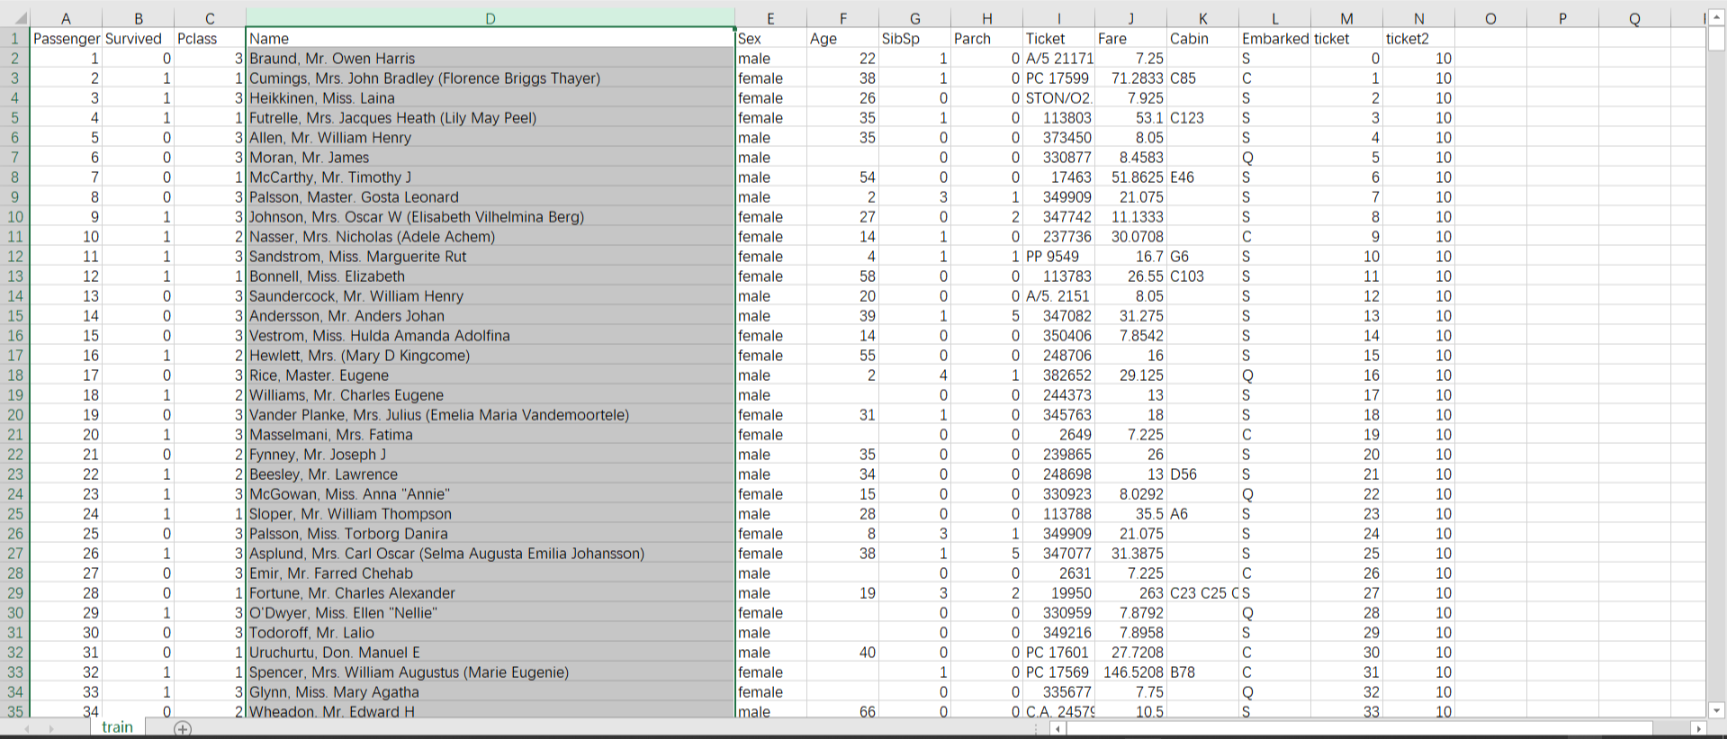Click ticket cell STON/O2.
The width and height of the screenshot is (1727, 739).
pyautogui.click(x=1059, y=98)
